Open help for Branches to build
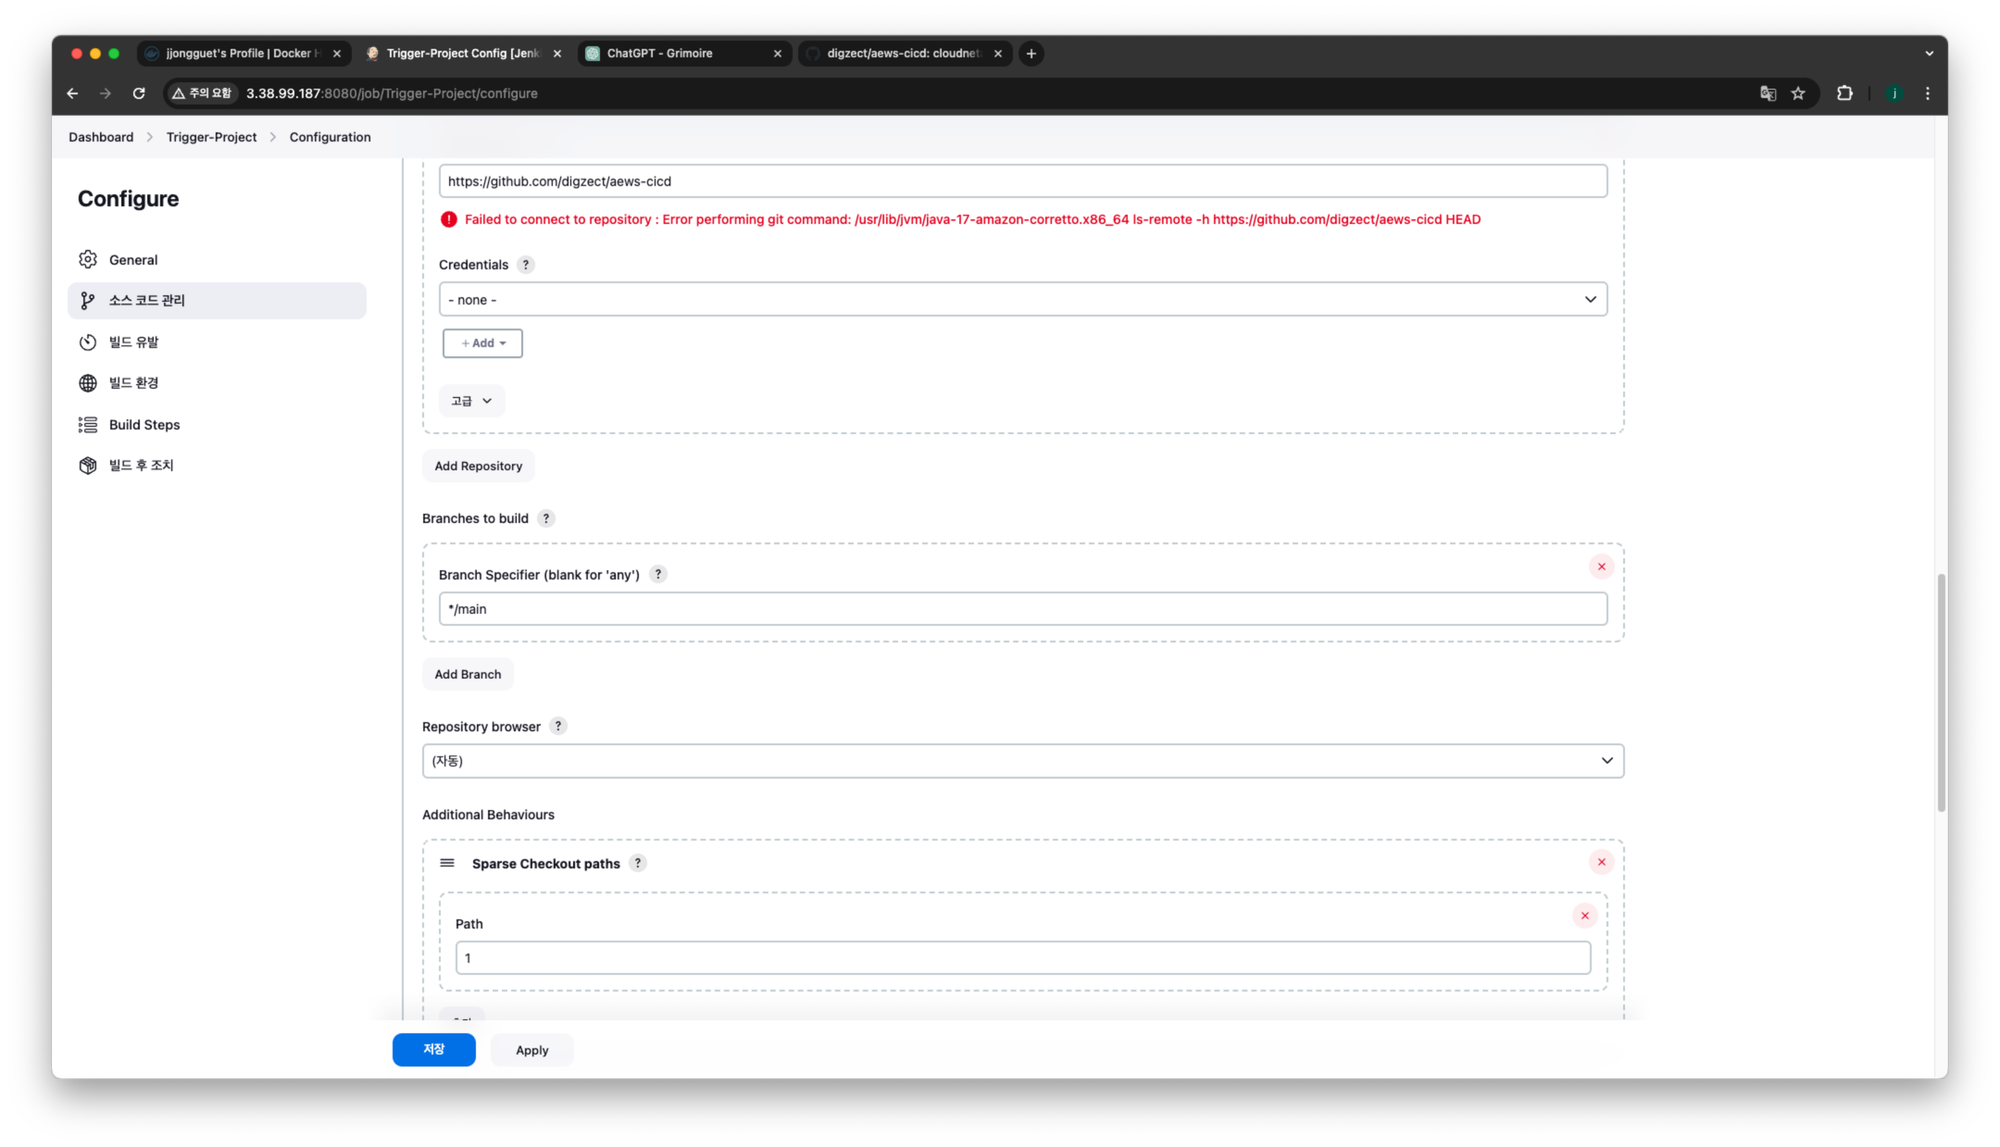Image resolution: width=2000 pixels, height=1147 pixels. point(546,518)
